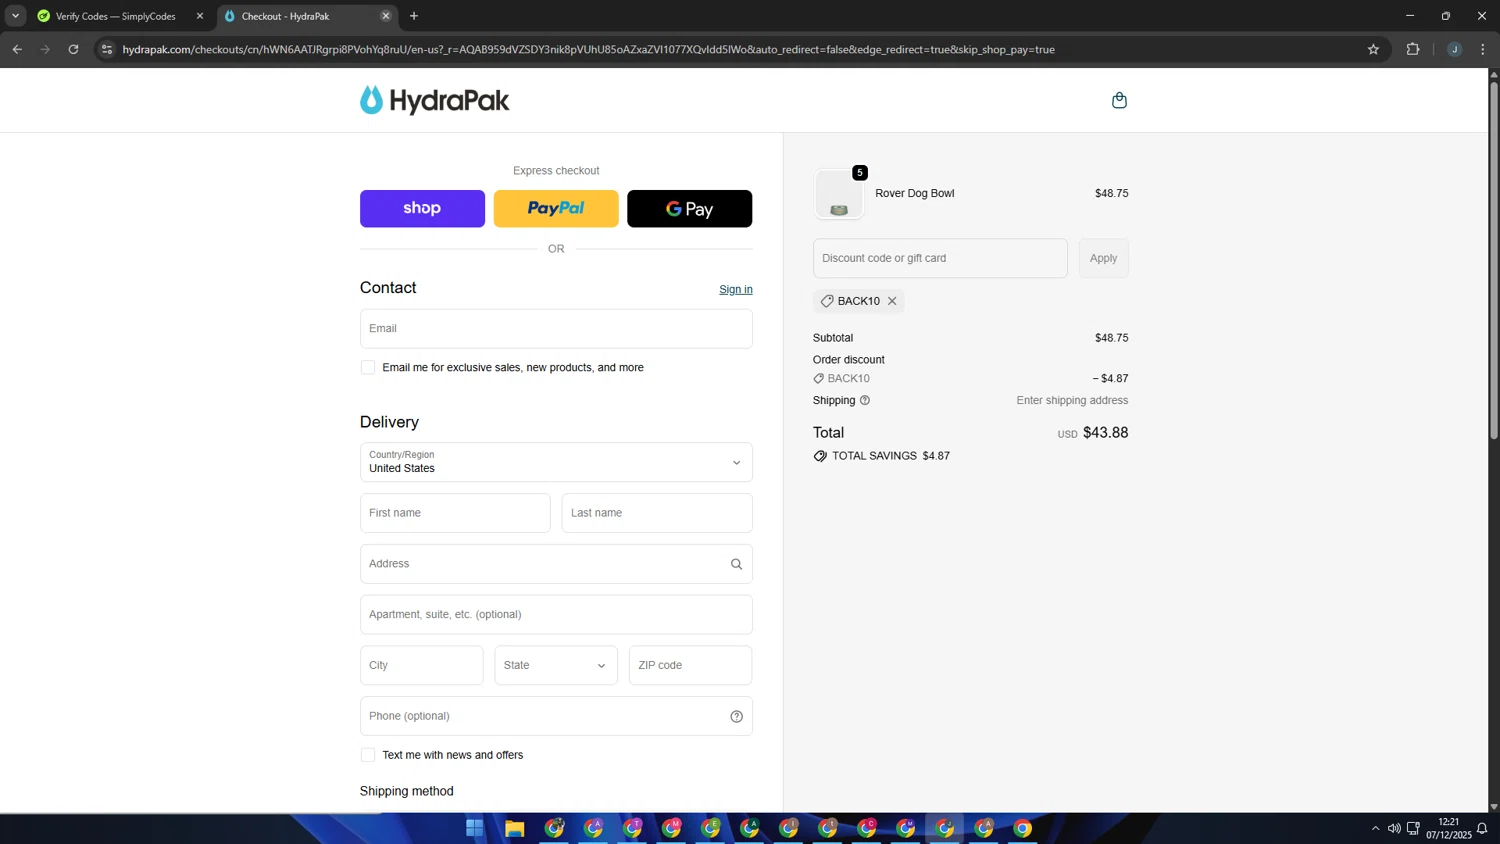Click the Discount code or gift card field
1500x844 pixels.
coord(940,258)
